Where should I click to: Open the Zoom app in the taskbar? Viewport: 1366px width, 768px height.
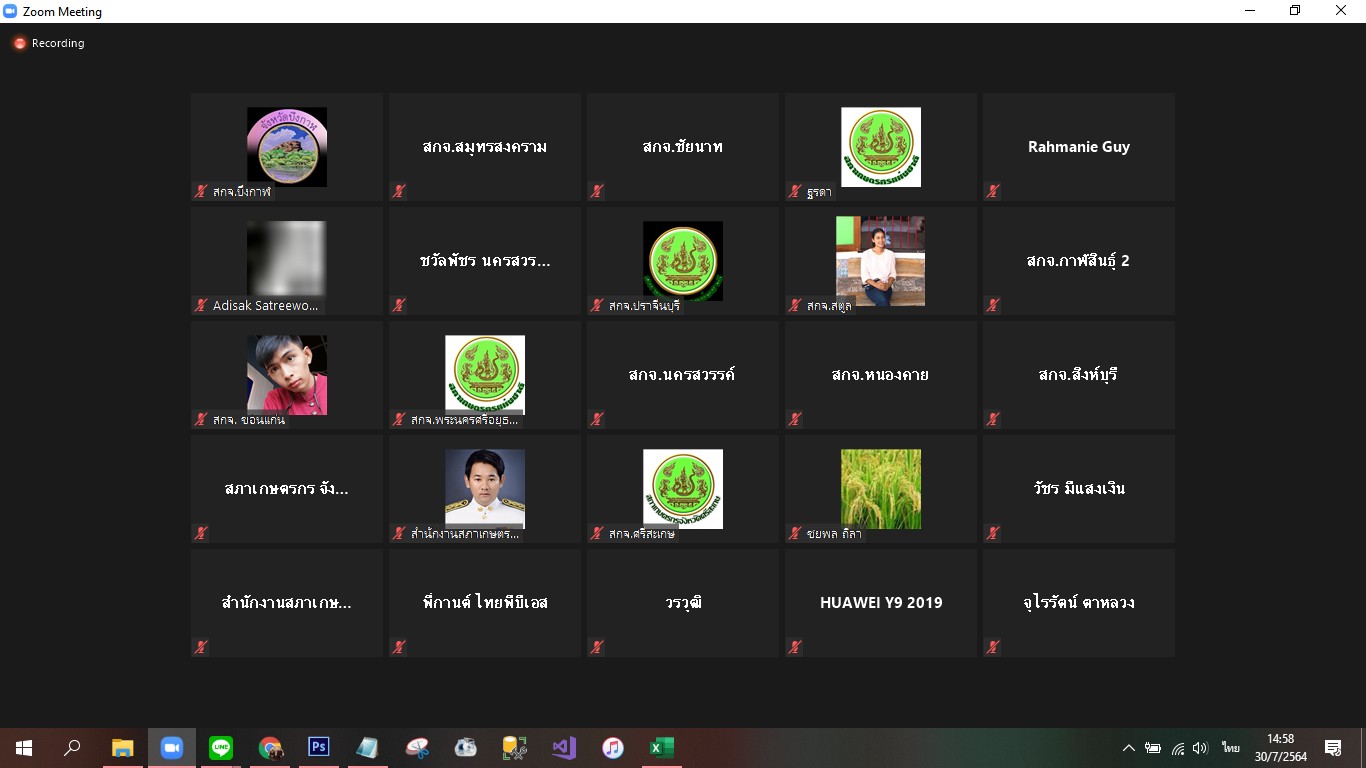[x=172, y=747]
